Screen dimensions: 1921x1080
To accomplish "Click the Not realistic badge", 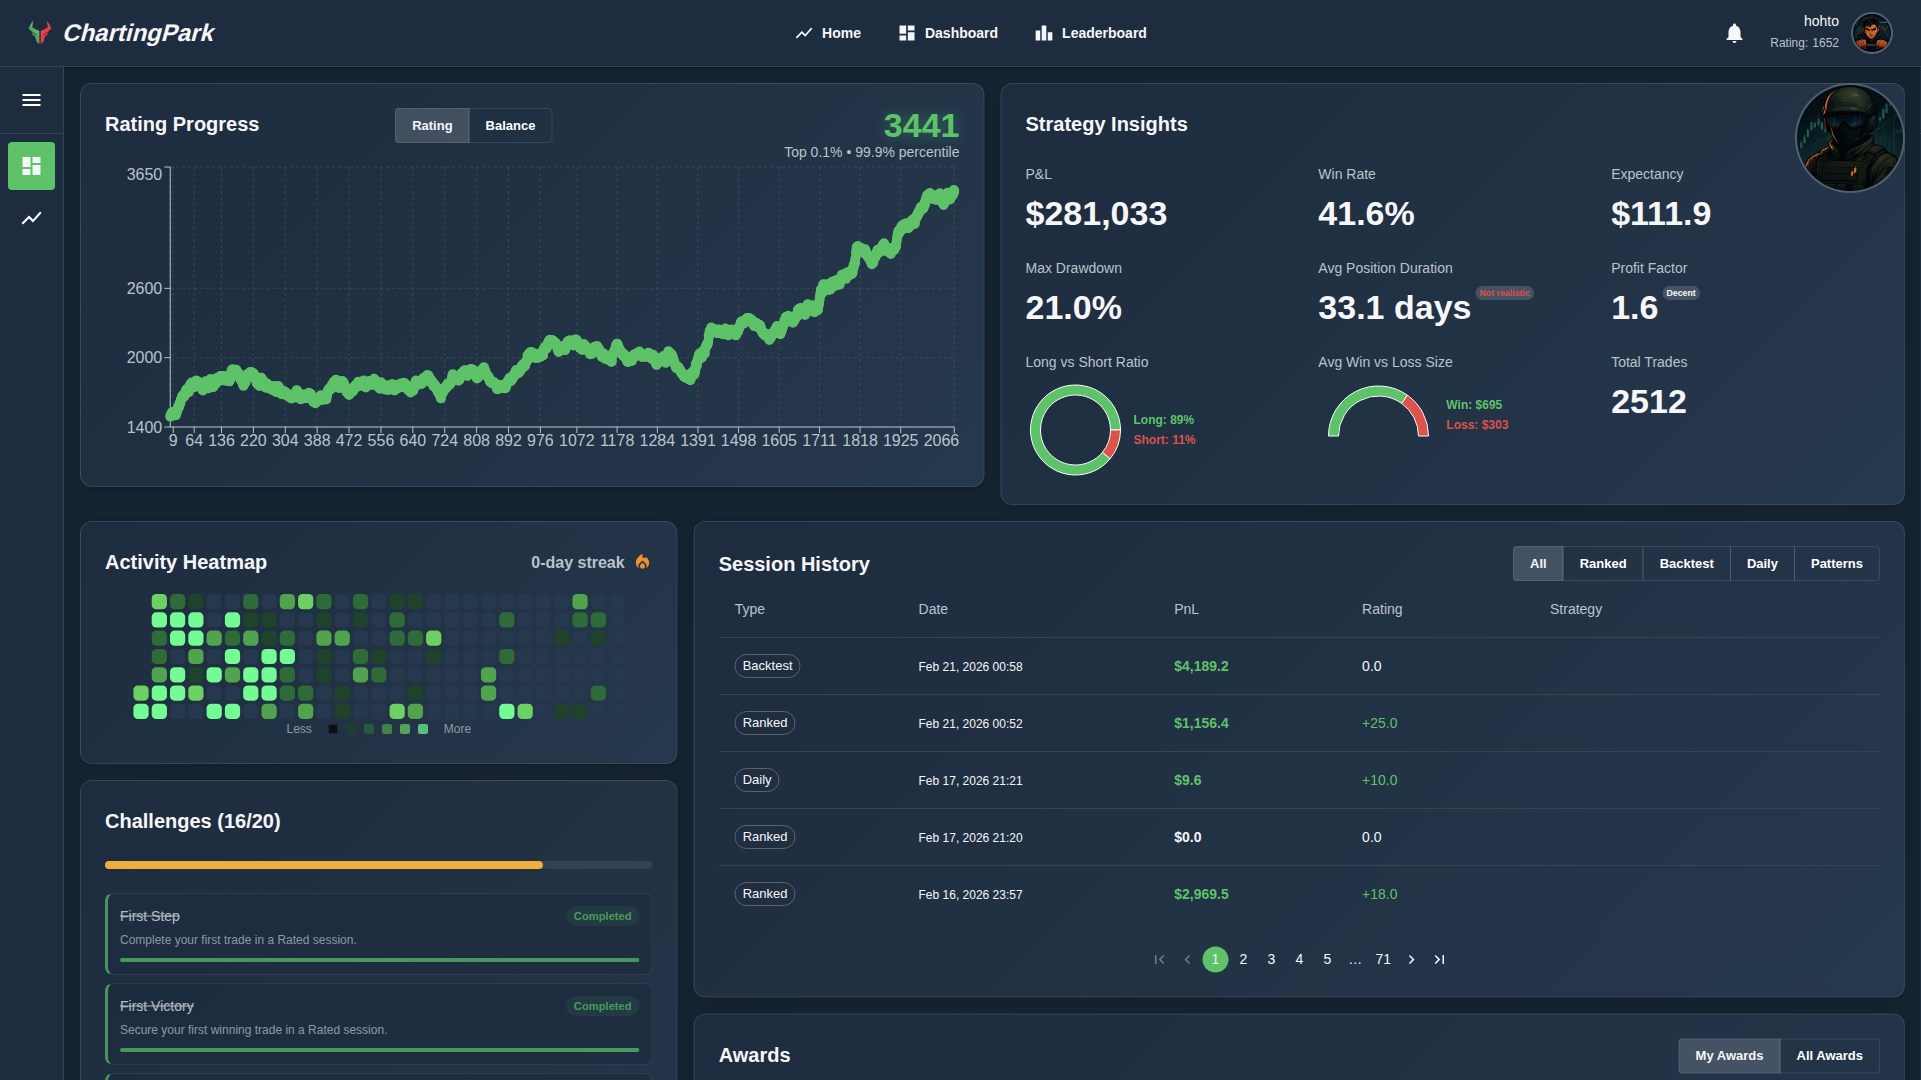I will pos(1504,293).
